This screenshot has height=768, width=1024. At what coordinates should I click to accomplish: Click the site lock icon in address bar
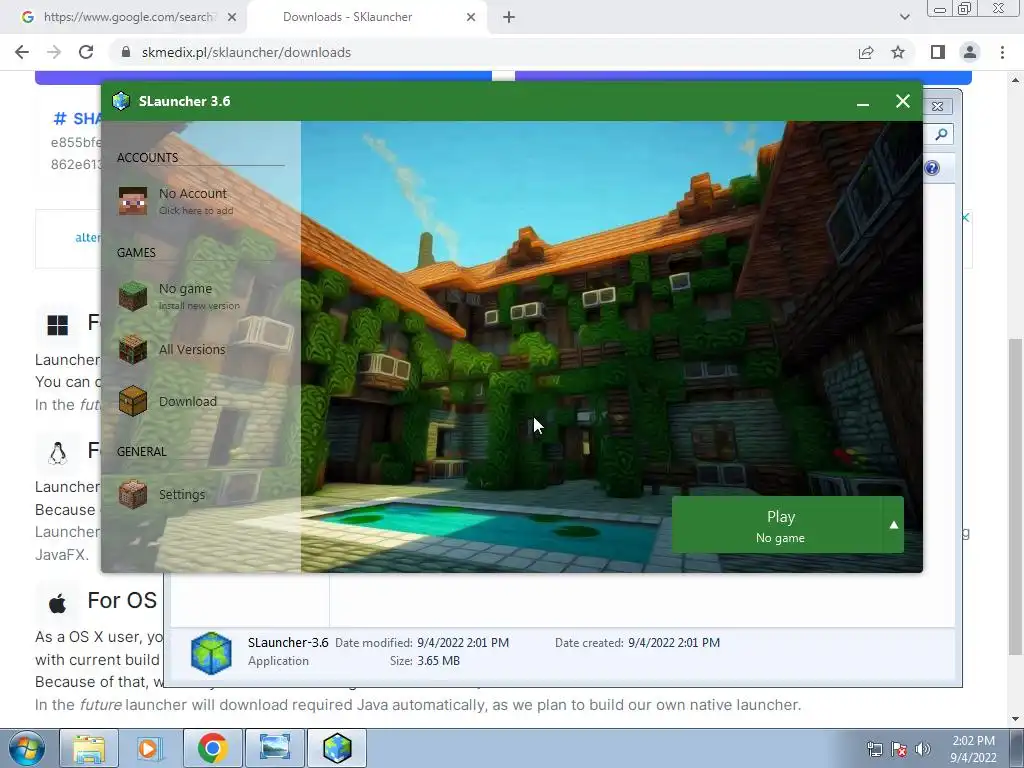pyautogui.click(x=126, y=52)
